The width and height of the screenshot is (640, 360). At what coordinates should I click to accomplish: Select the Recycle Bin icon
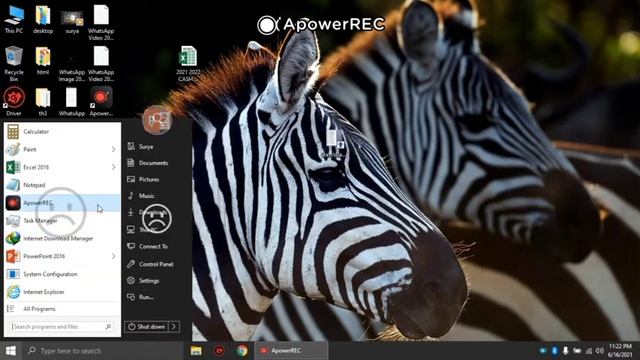14,64
